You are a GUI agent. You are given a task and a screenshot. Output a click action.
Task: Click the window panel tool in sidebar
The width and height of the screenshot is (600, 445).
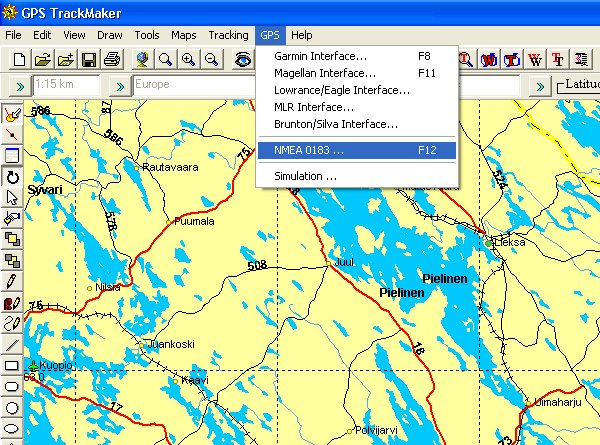pos(12,155)
